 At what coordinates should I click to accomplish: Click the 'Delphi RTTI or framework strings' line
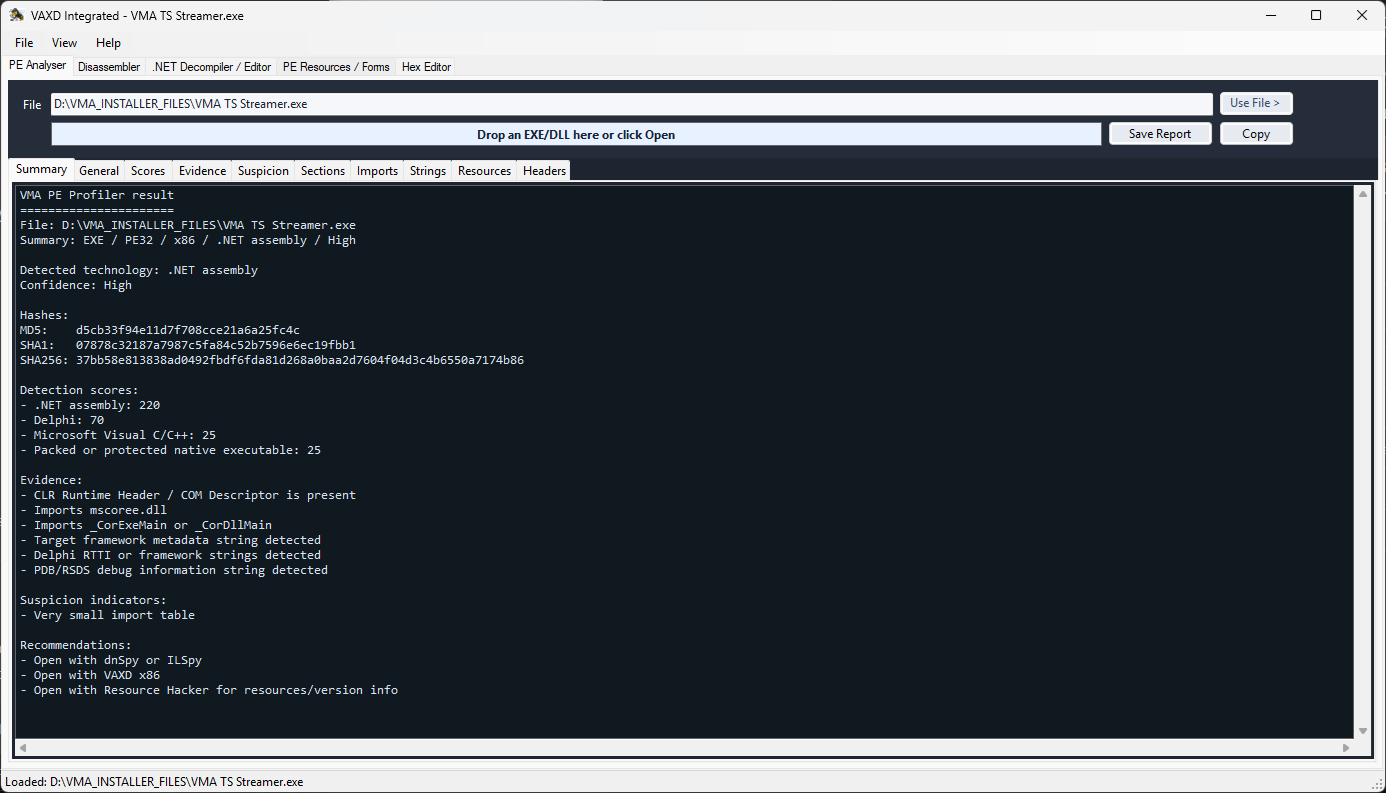170,555
